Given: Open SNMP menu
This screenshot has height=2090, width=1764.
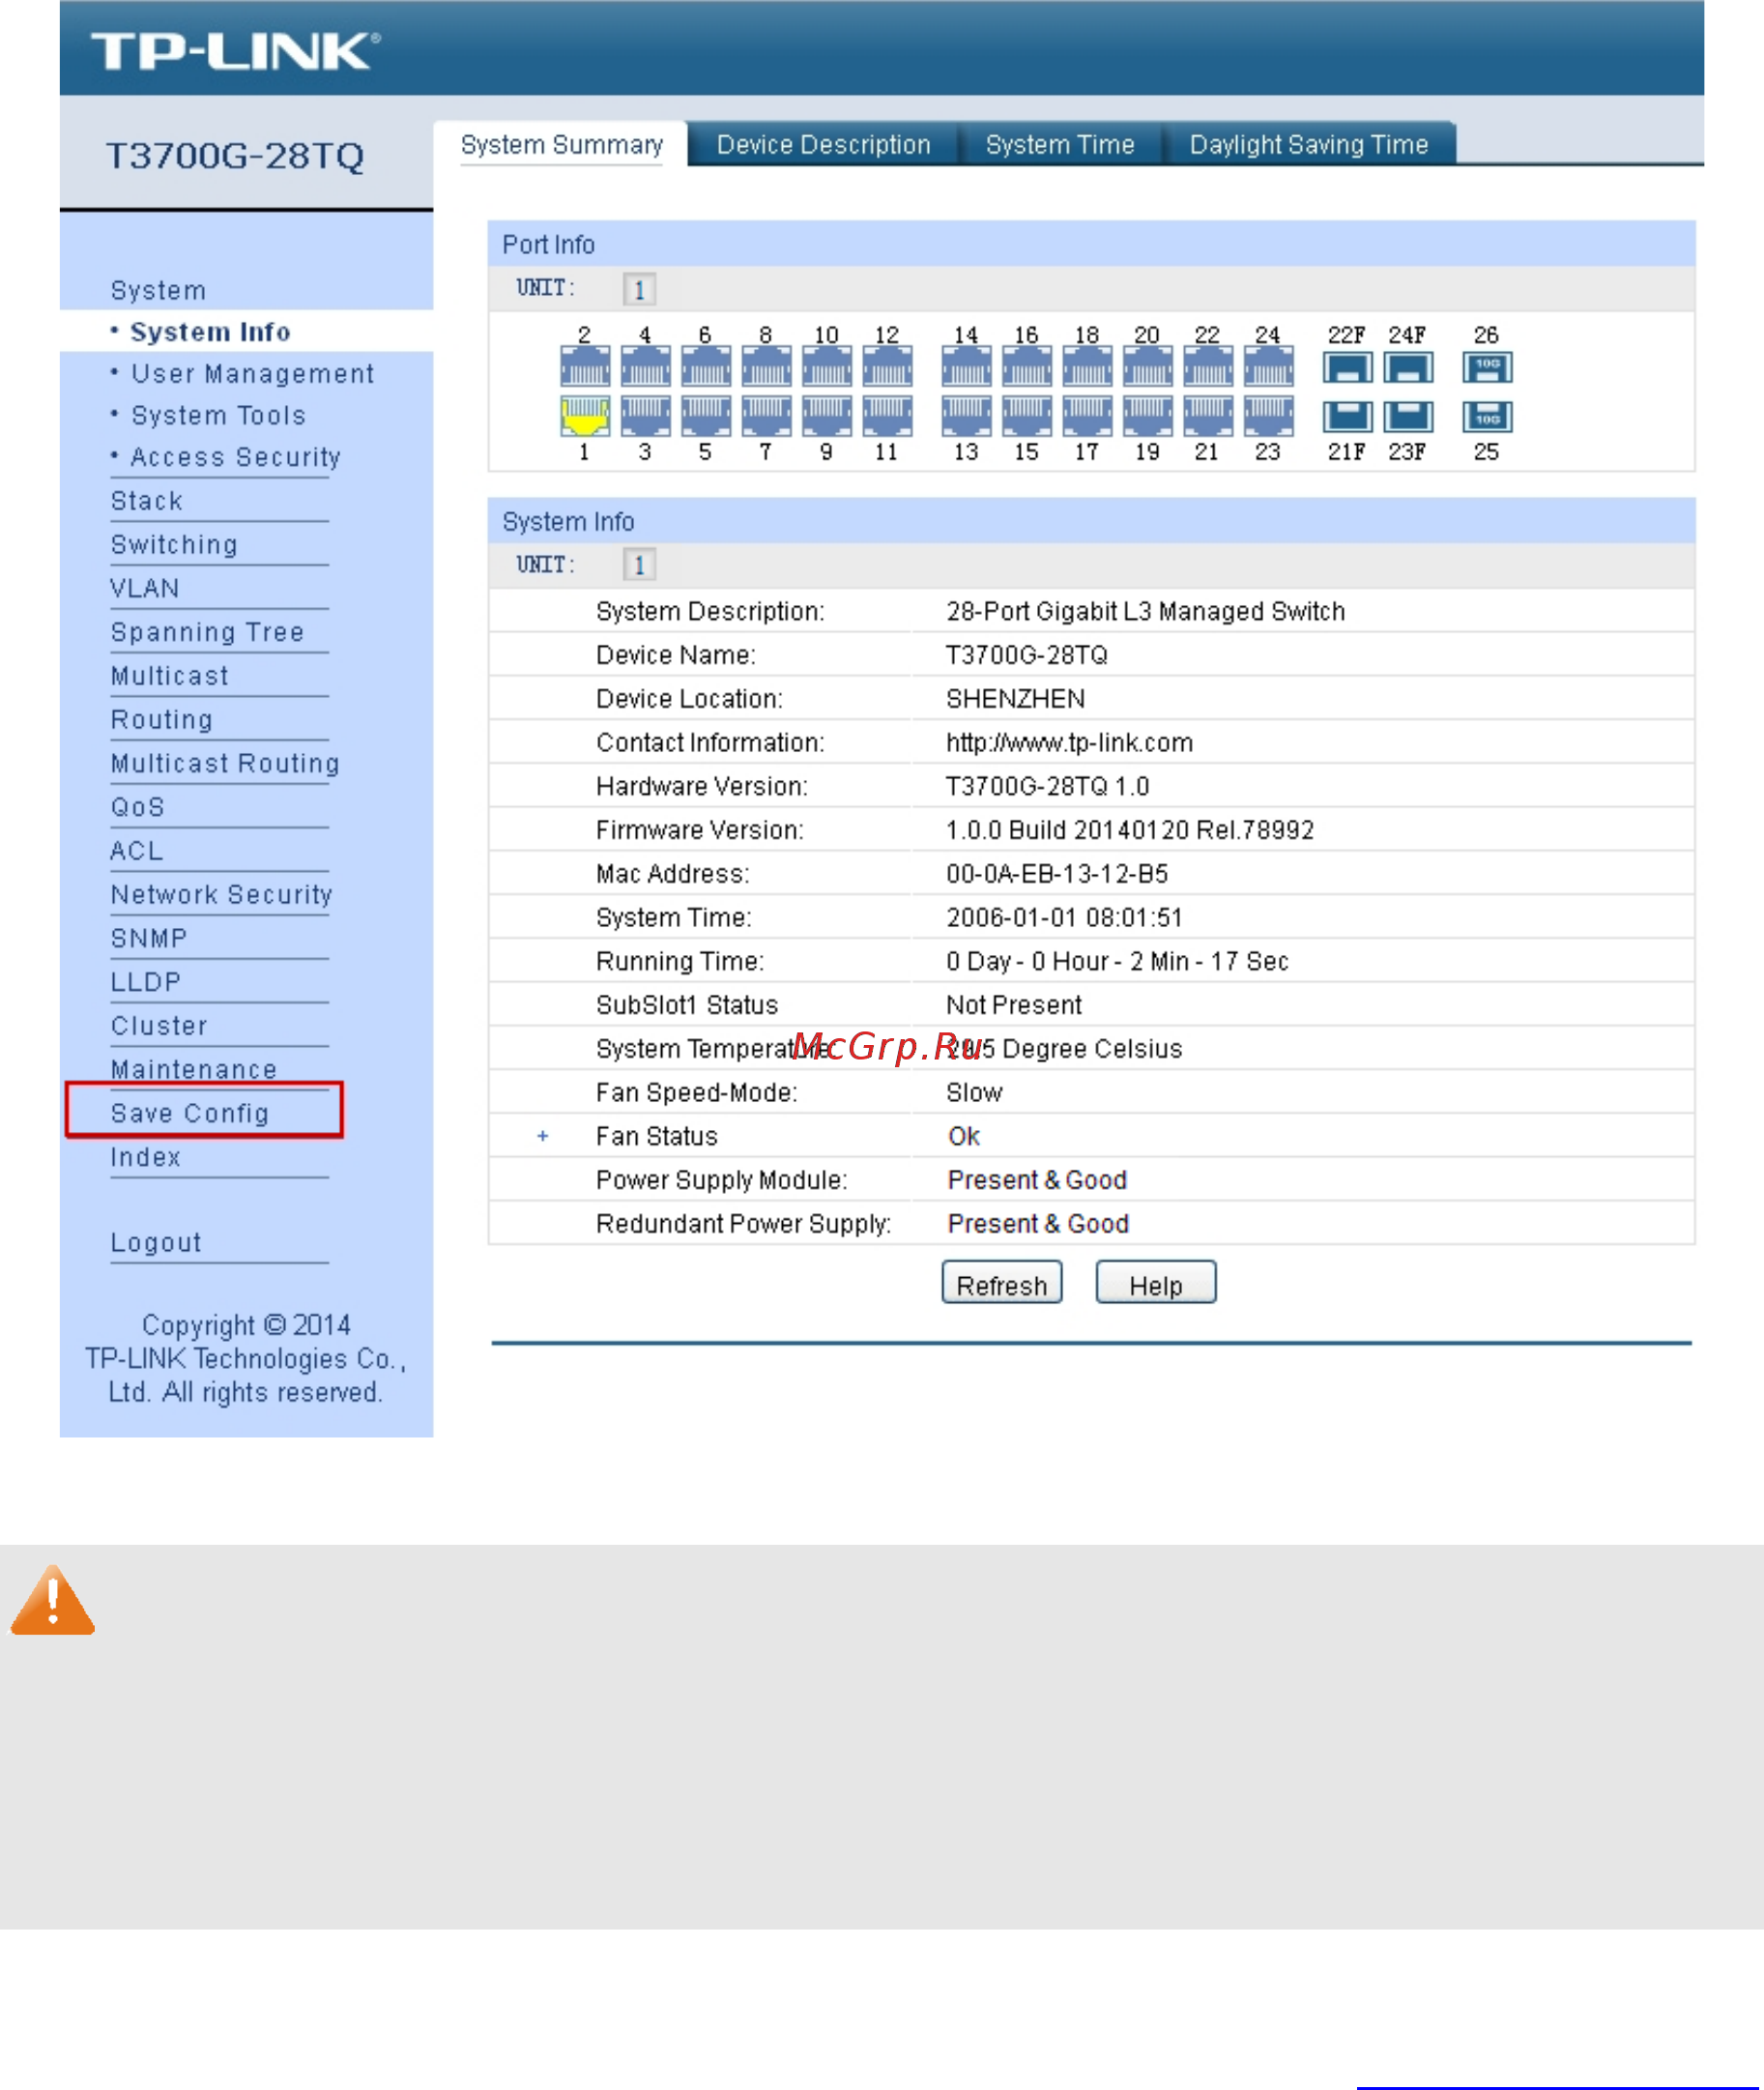Looking at the screenshot, I should tap(148, 938).
